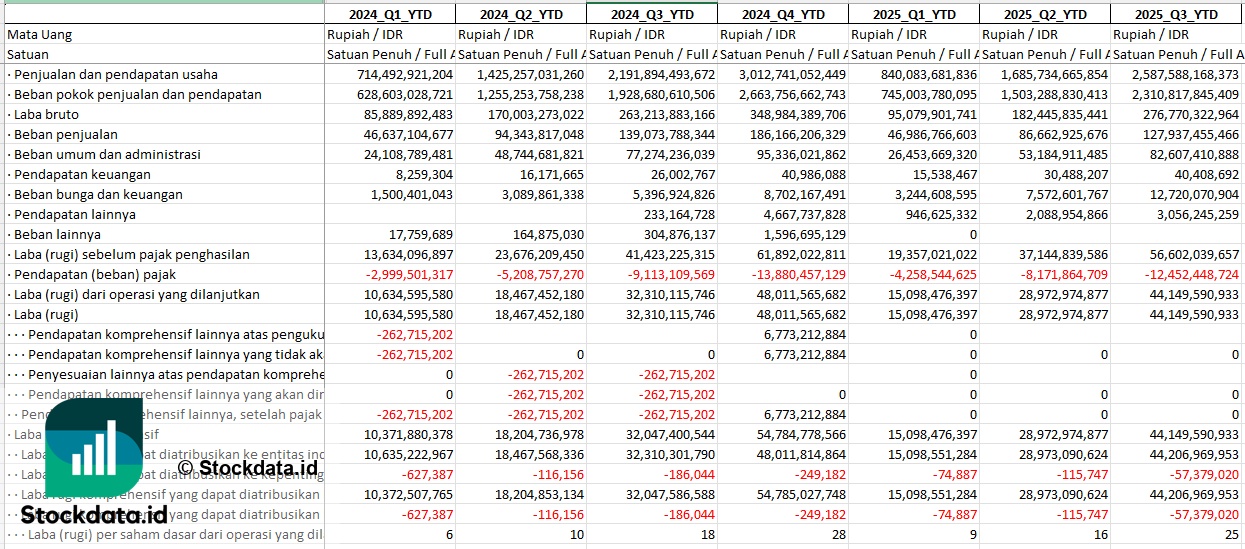
Task: Select the Beban umum dan administrasi label
Action: (x=107, y=154)
